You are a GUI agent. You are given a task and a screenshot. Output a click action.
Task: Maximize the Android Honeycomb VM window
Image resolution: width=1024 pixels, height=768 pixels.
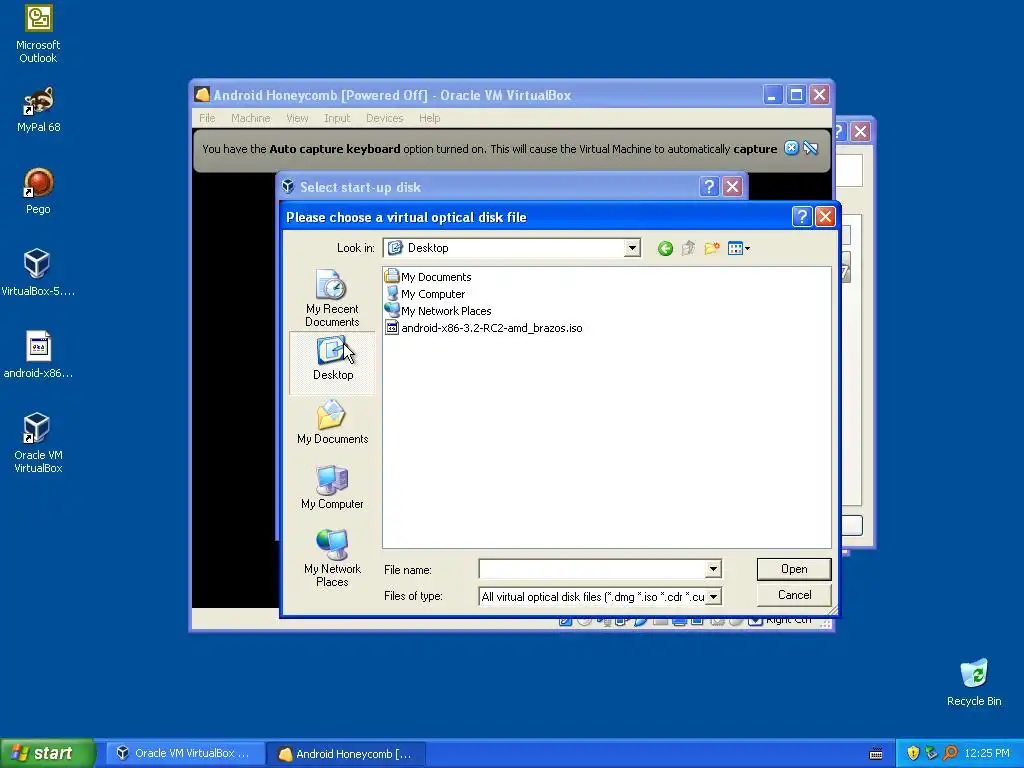click(796, 95)
